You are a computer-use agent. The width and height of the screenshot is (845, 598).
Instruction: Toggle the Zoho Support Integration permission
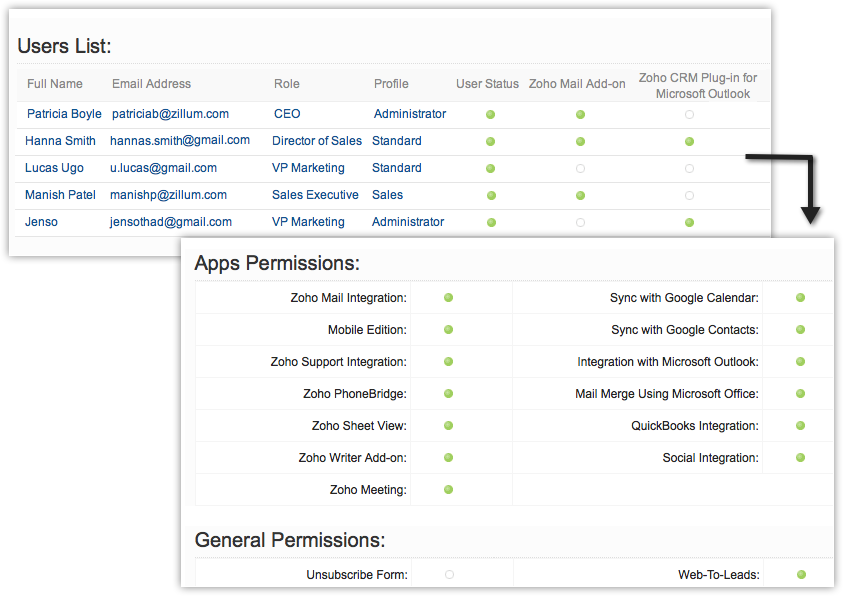(448, 361)
